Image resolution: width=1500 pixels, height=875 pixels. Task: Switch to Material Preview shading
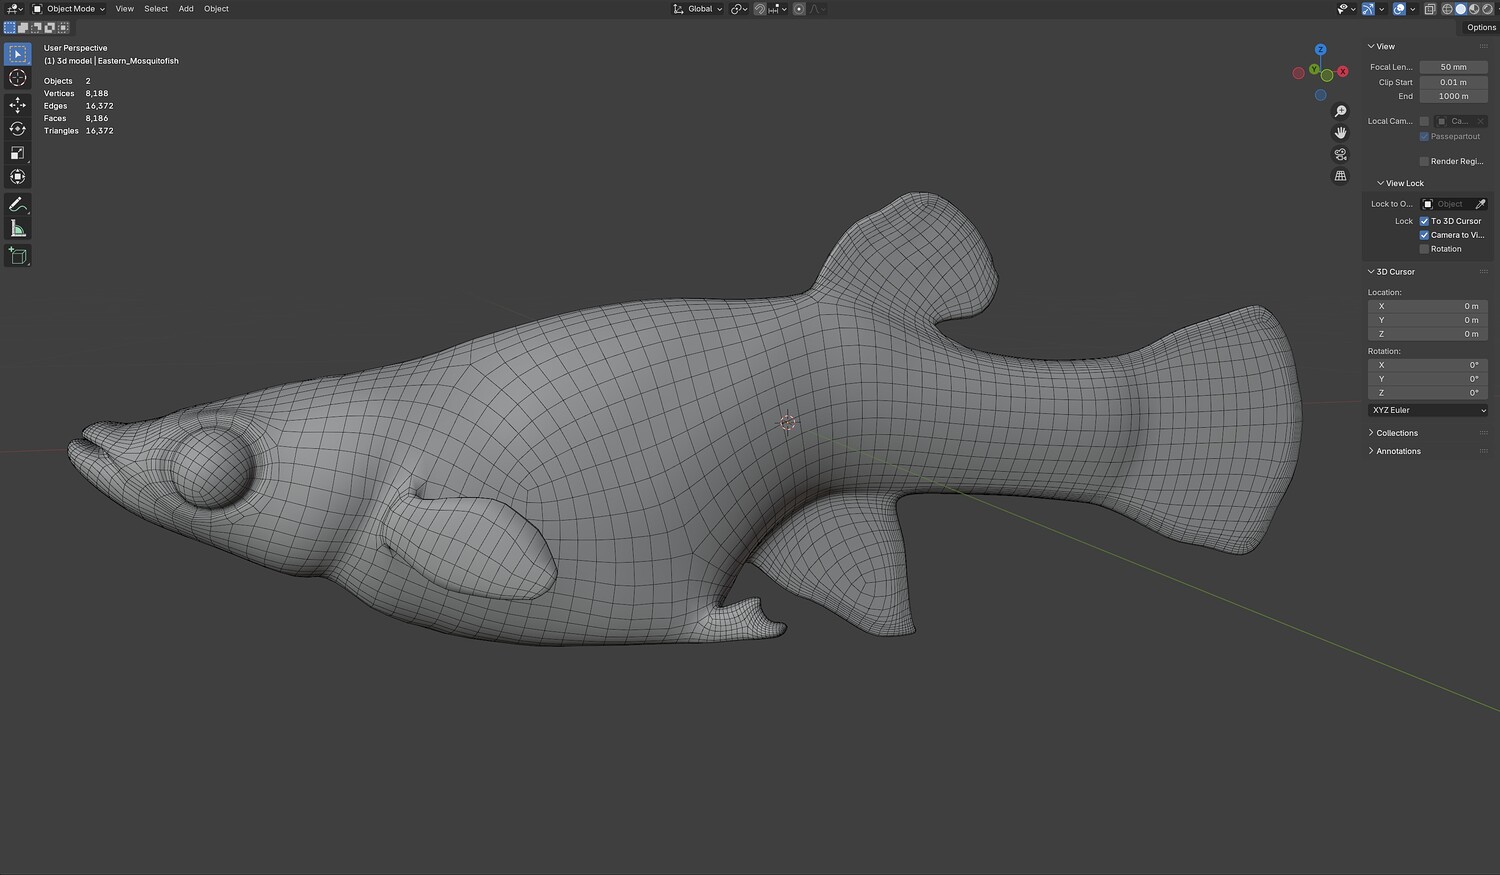[x=1473, y=9]
